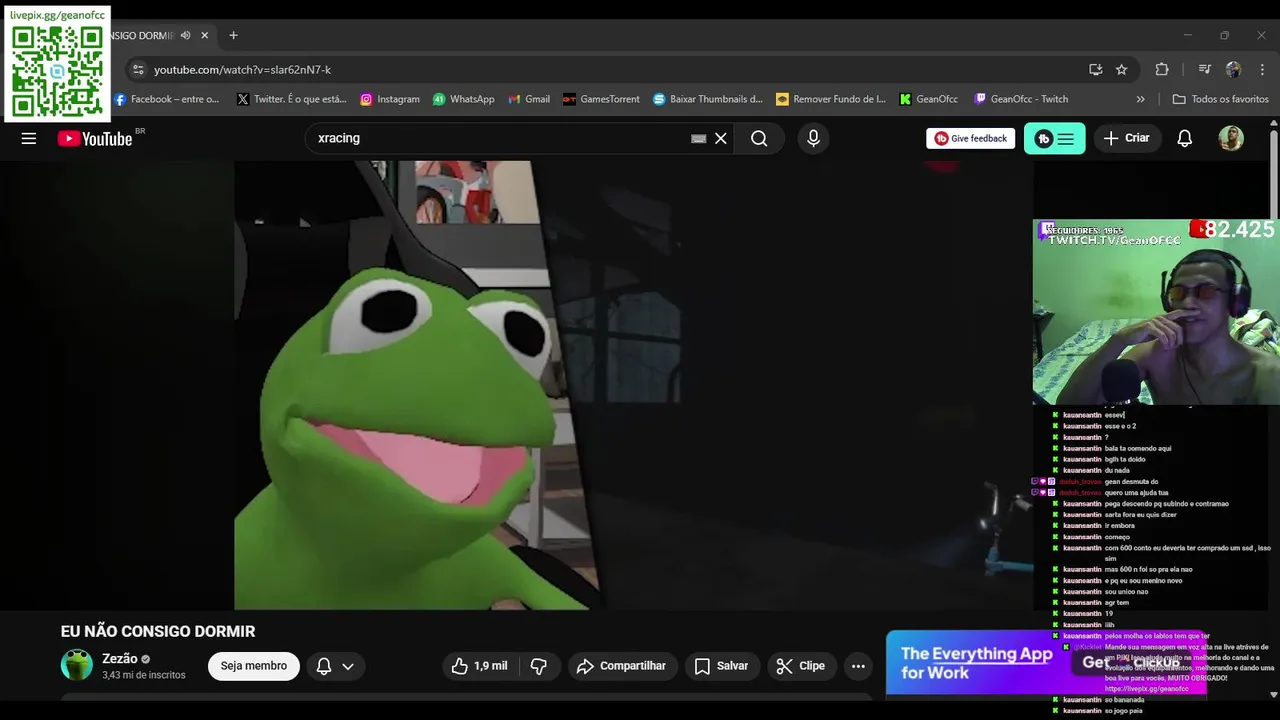Close the current YouTube tab
The width and height of the screenshot is (1280, 720).
tap(205, 35)
